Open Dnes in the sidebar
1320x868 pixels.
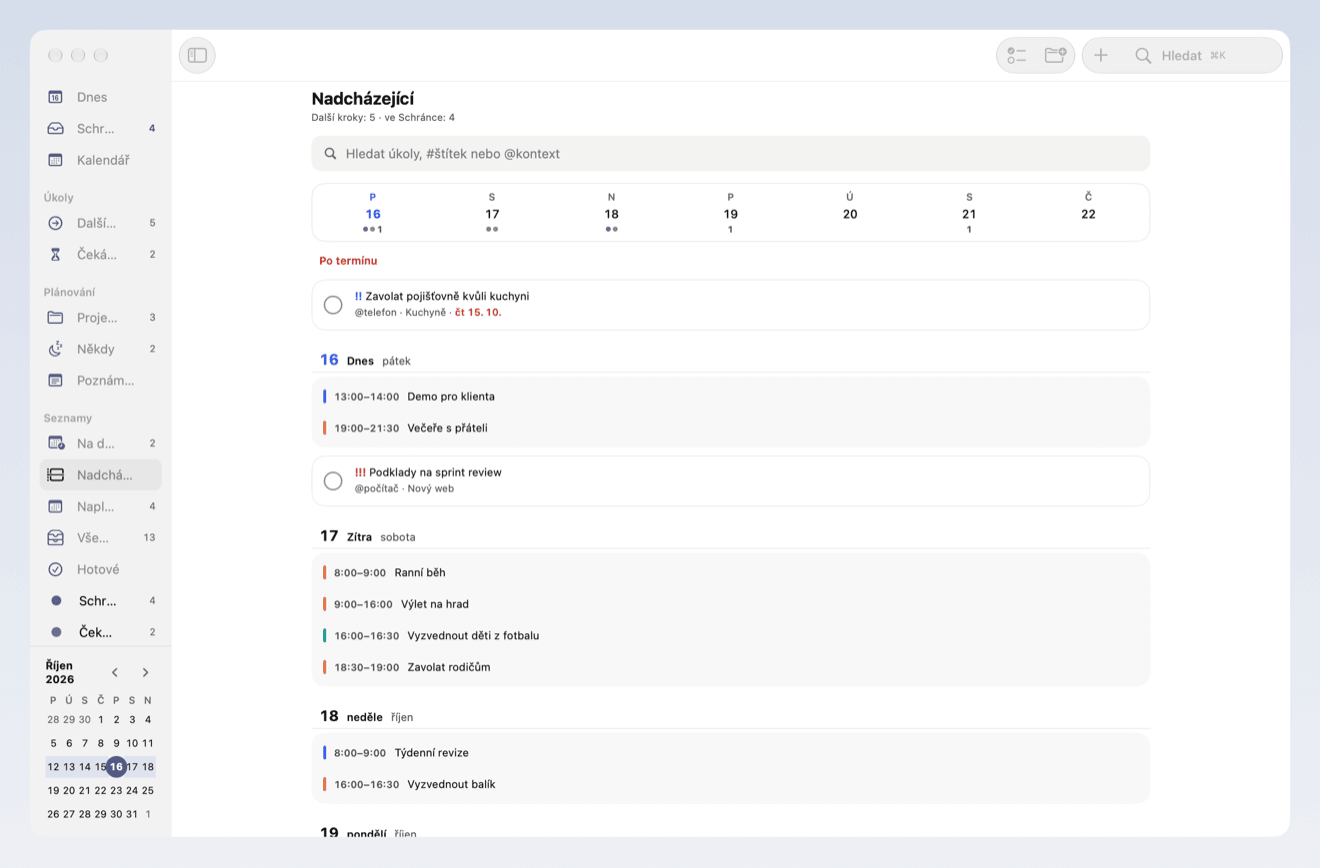click(101, 97)
